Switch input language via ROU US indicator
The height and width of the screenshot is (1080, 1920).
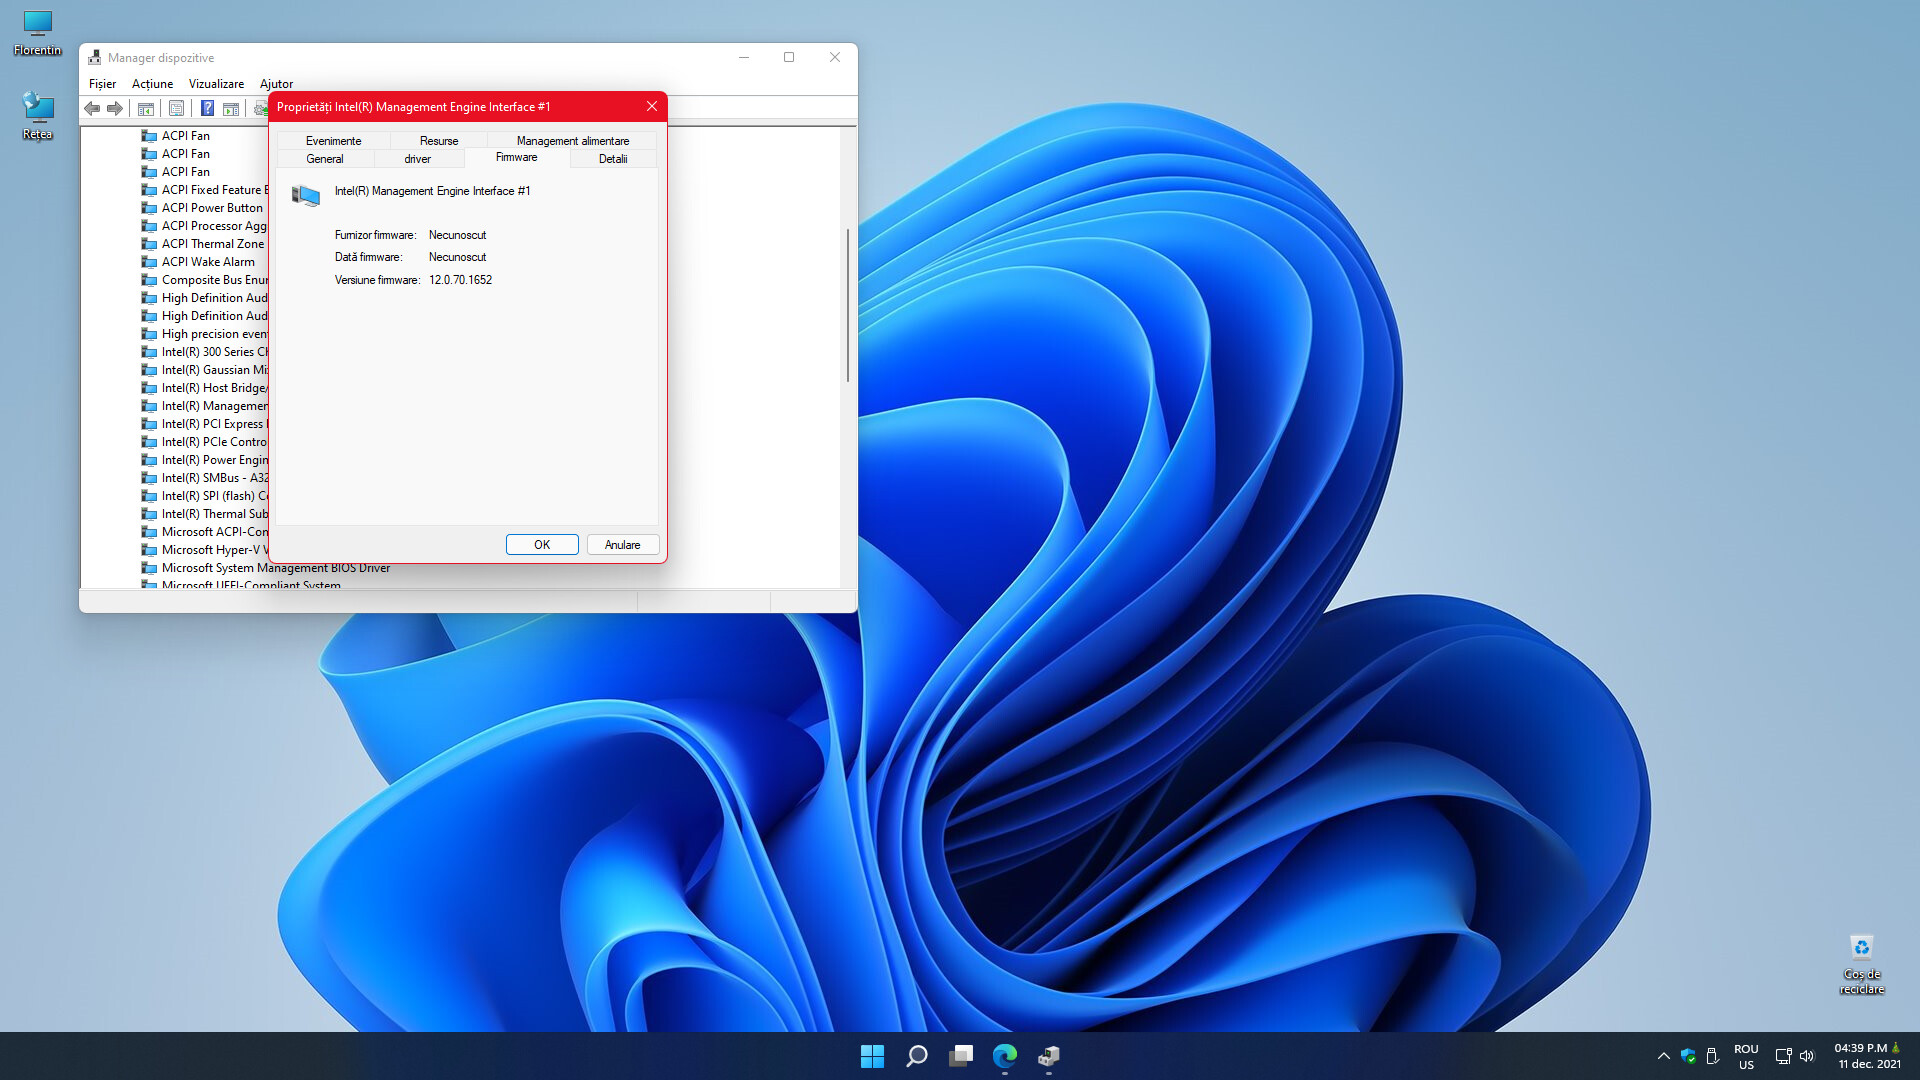coord(1746,1057)
